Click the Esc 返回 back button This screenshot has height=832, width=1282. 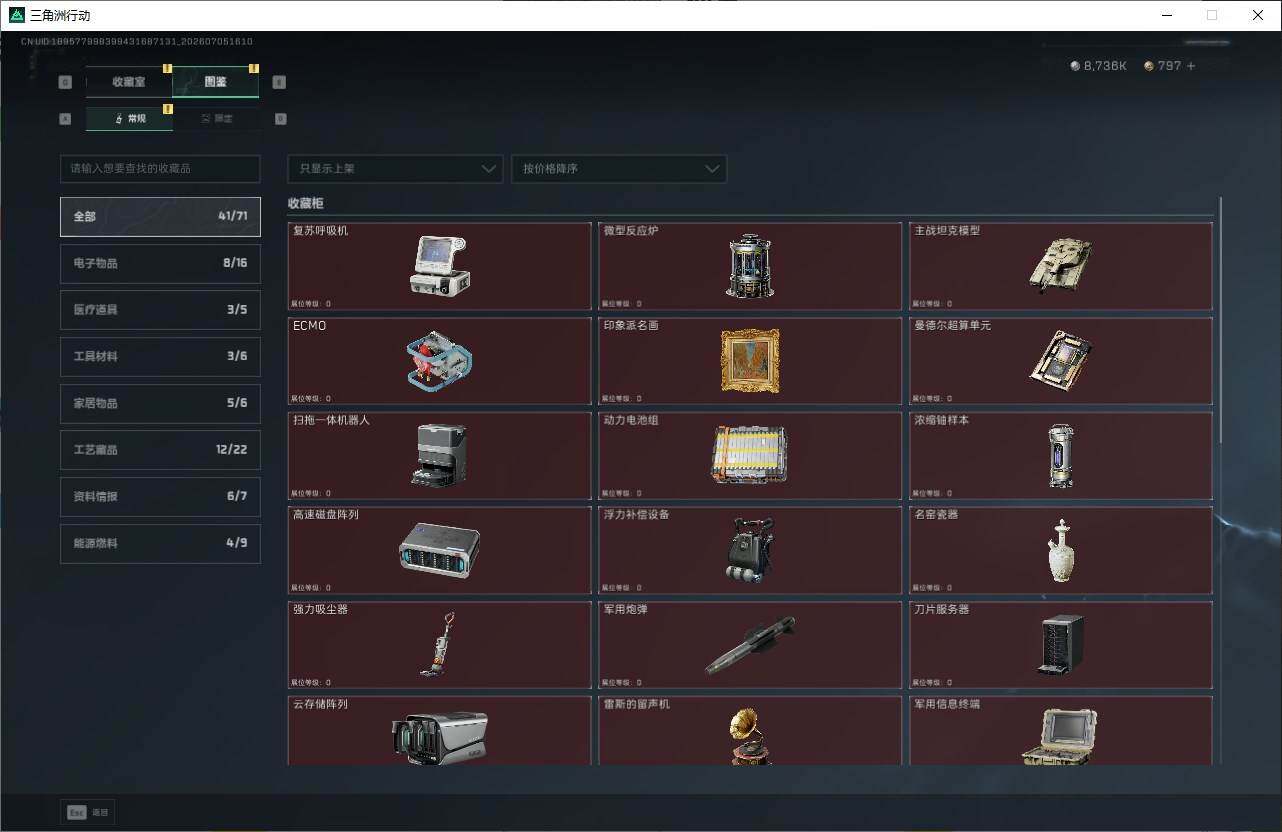click(88, 813)
